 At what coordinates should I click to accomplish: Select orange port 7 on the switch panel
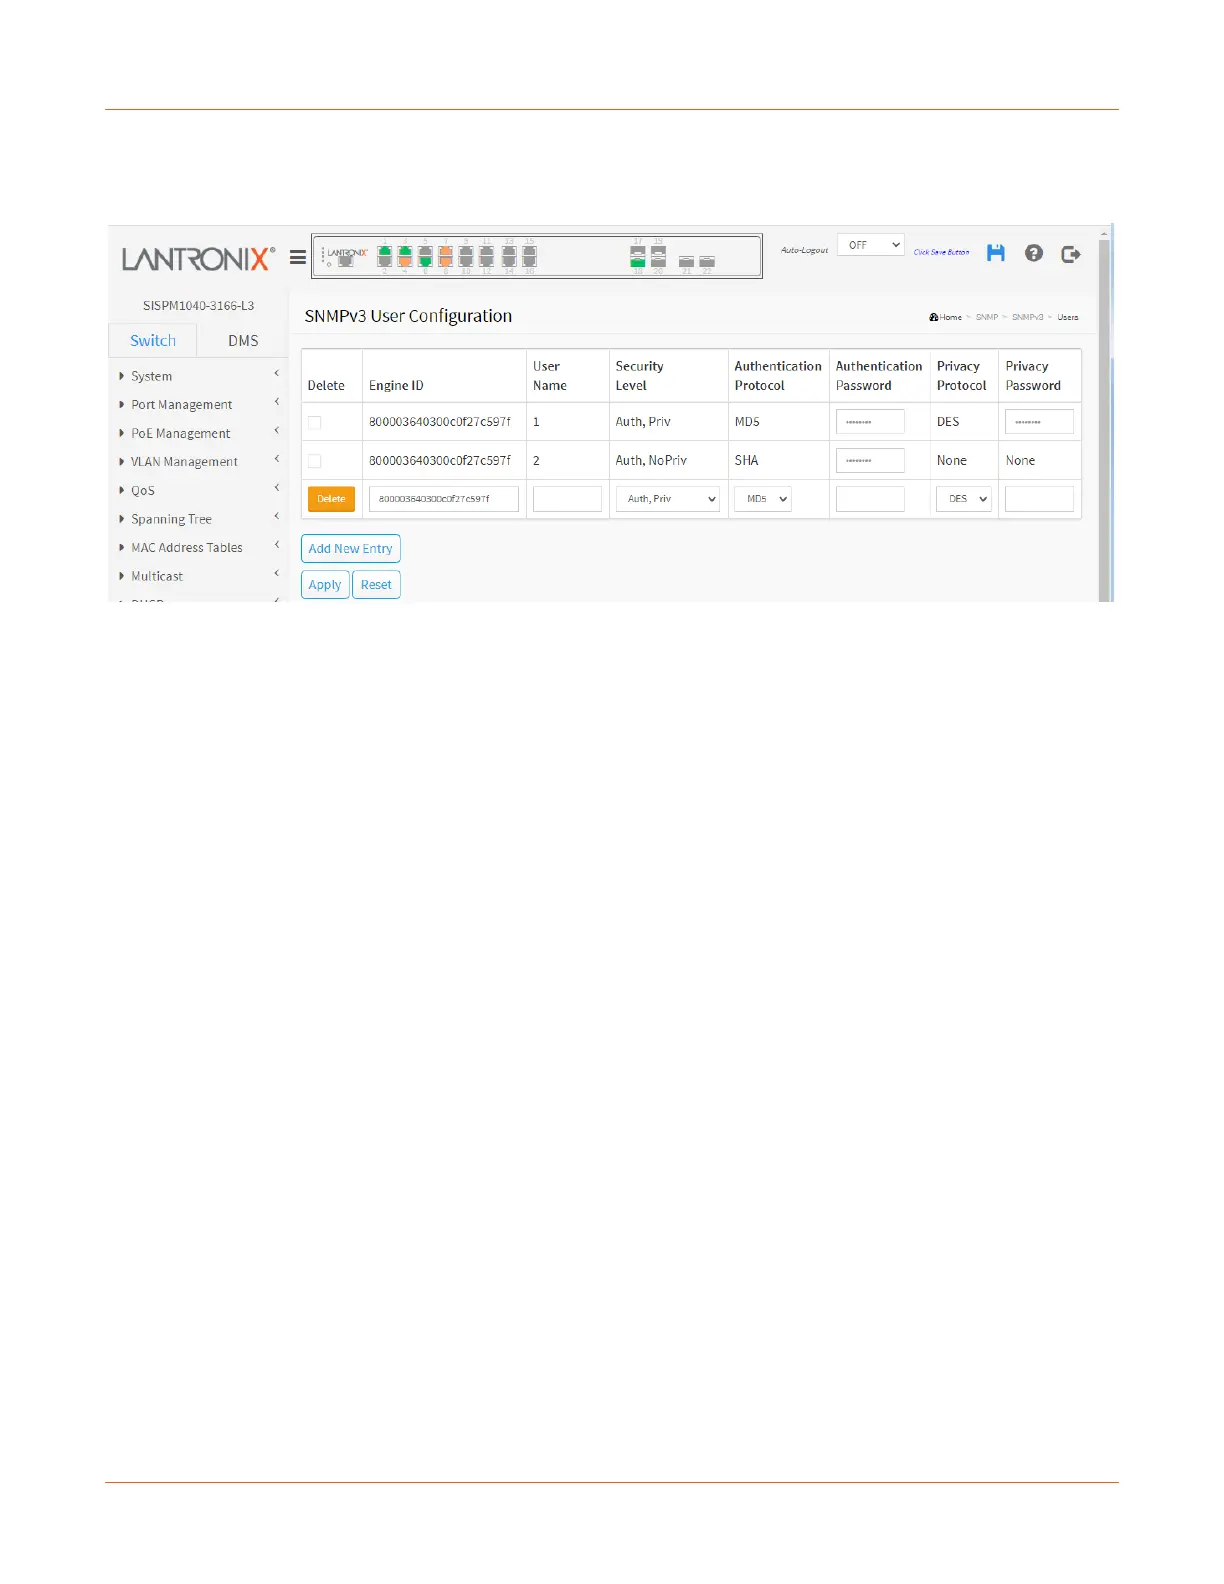445,251
